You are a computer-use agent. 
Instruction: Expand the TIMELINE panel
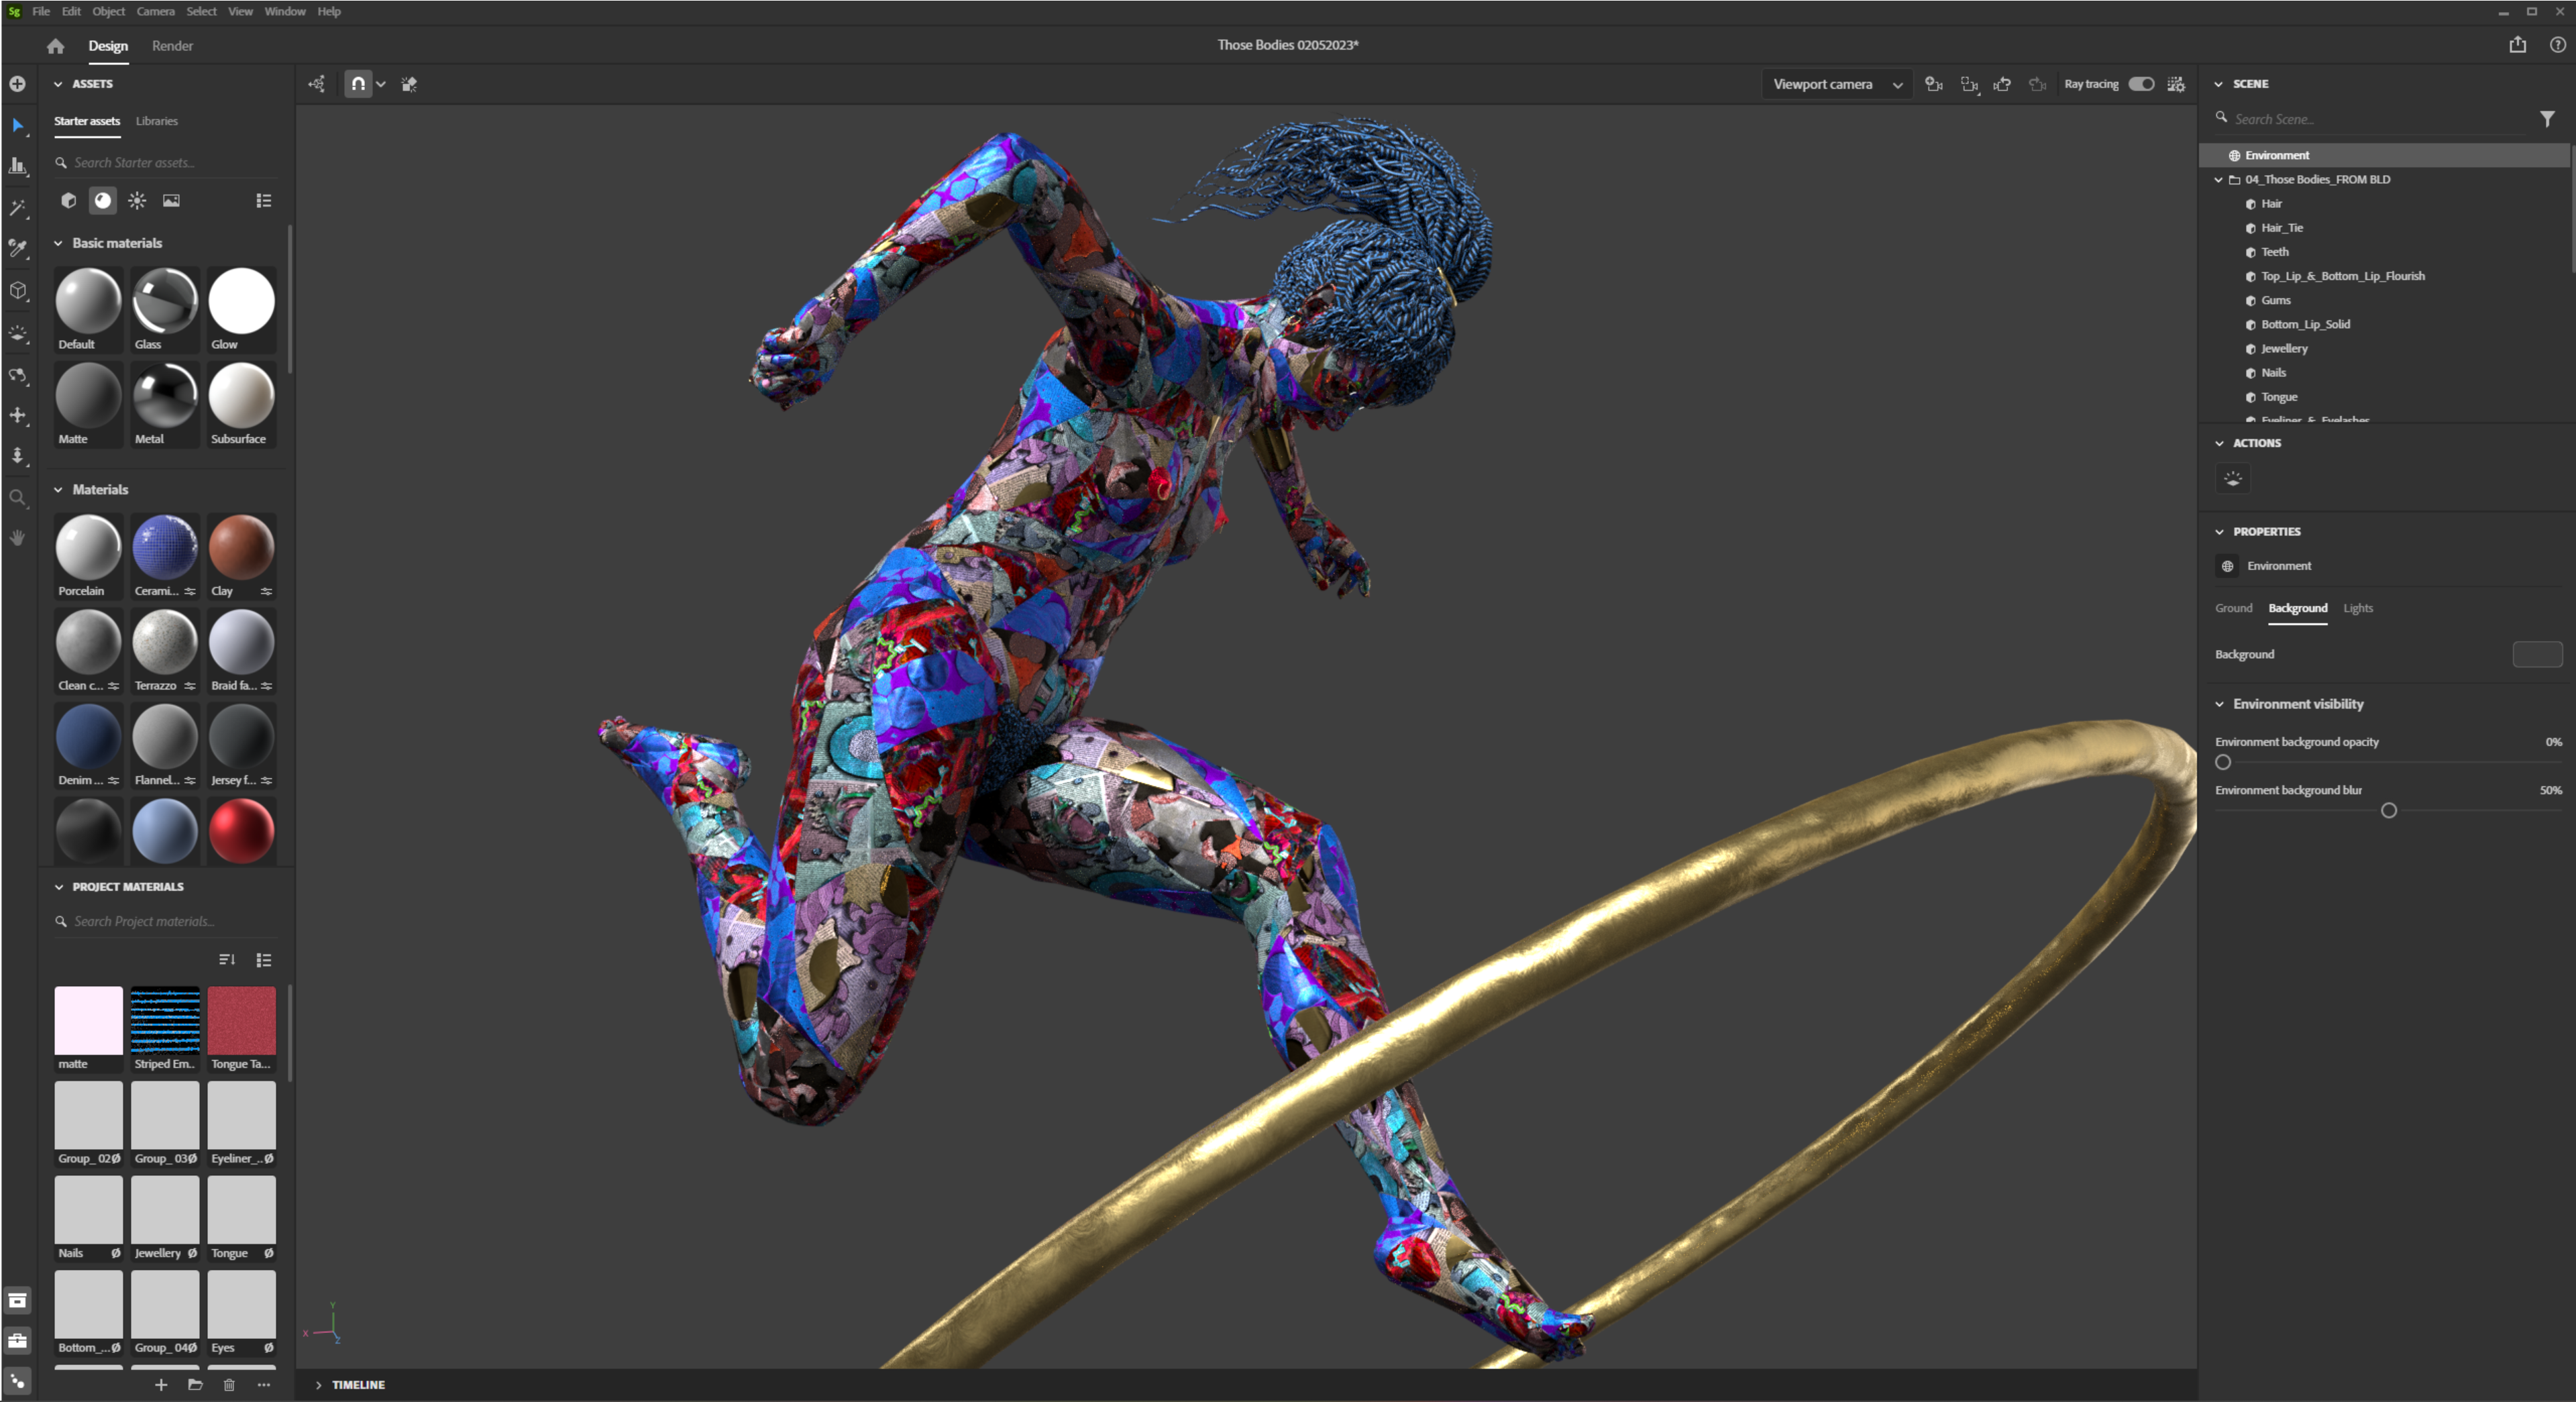click(318, 1385)
